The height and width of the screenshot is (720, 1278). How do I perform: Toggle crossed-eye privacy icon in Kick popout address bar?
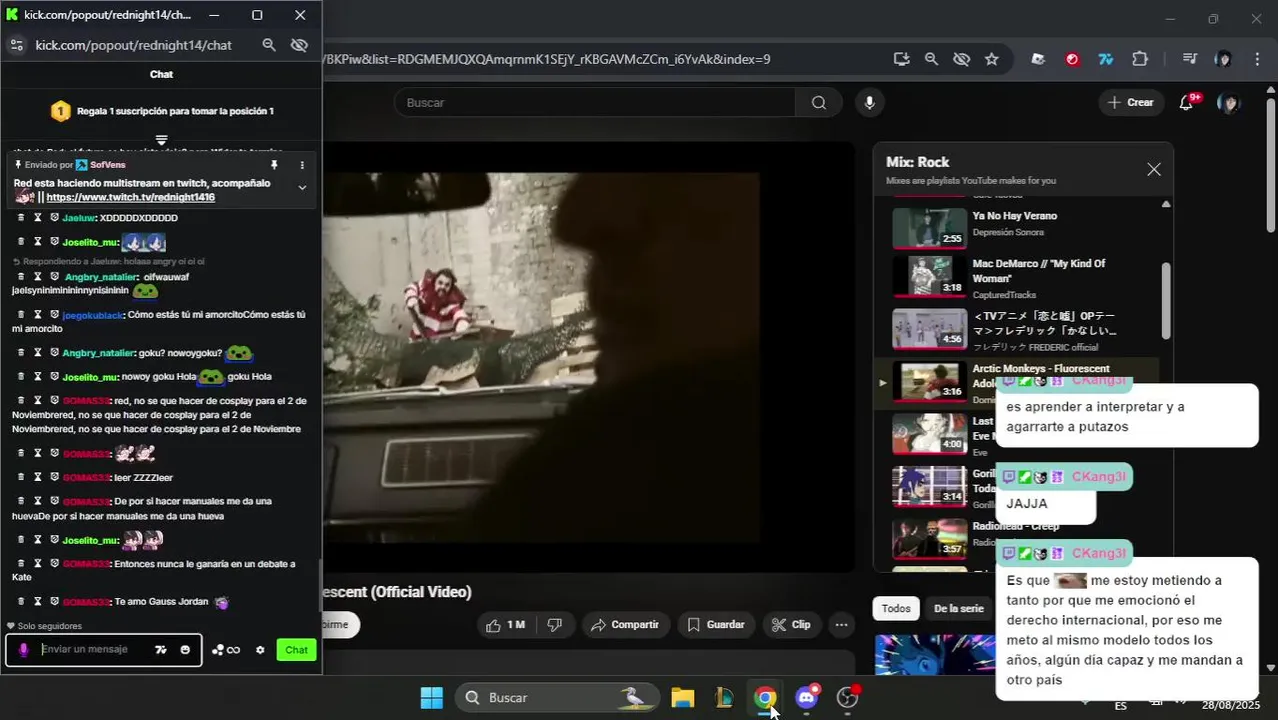tap(299, 45)
